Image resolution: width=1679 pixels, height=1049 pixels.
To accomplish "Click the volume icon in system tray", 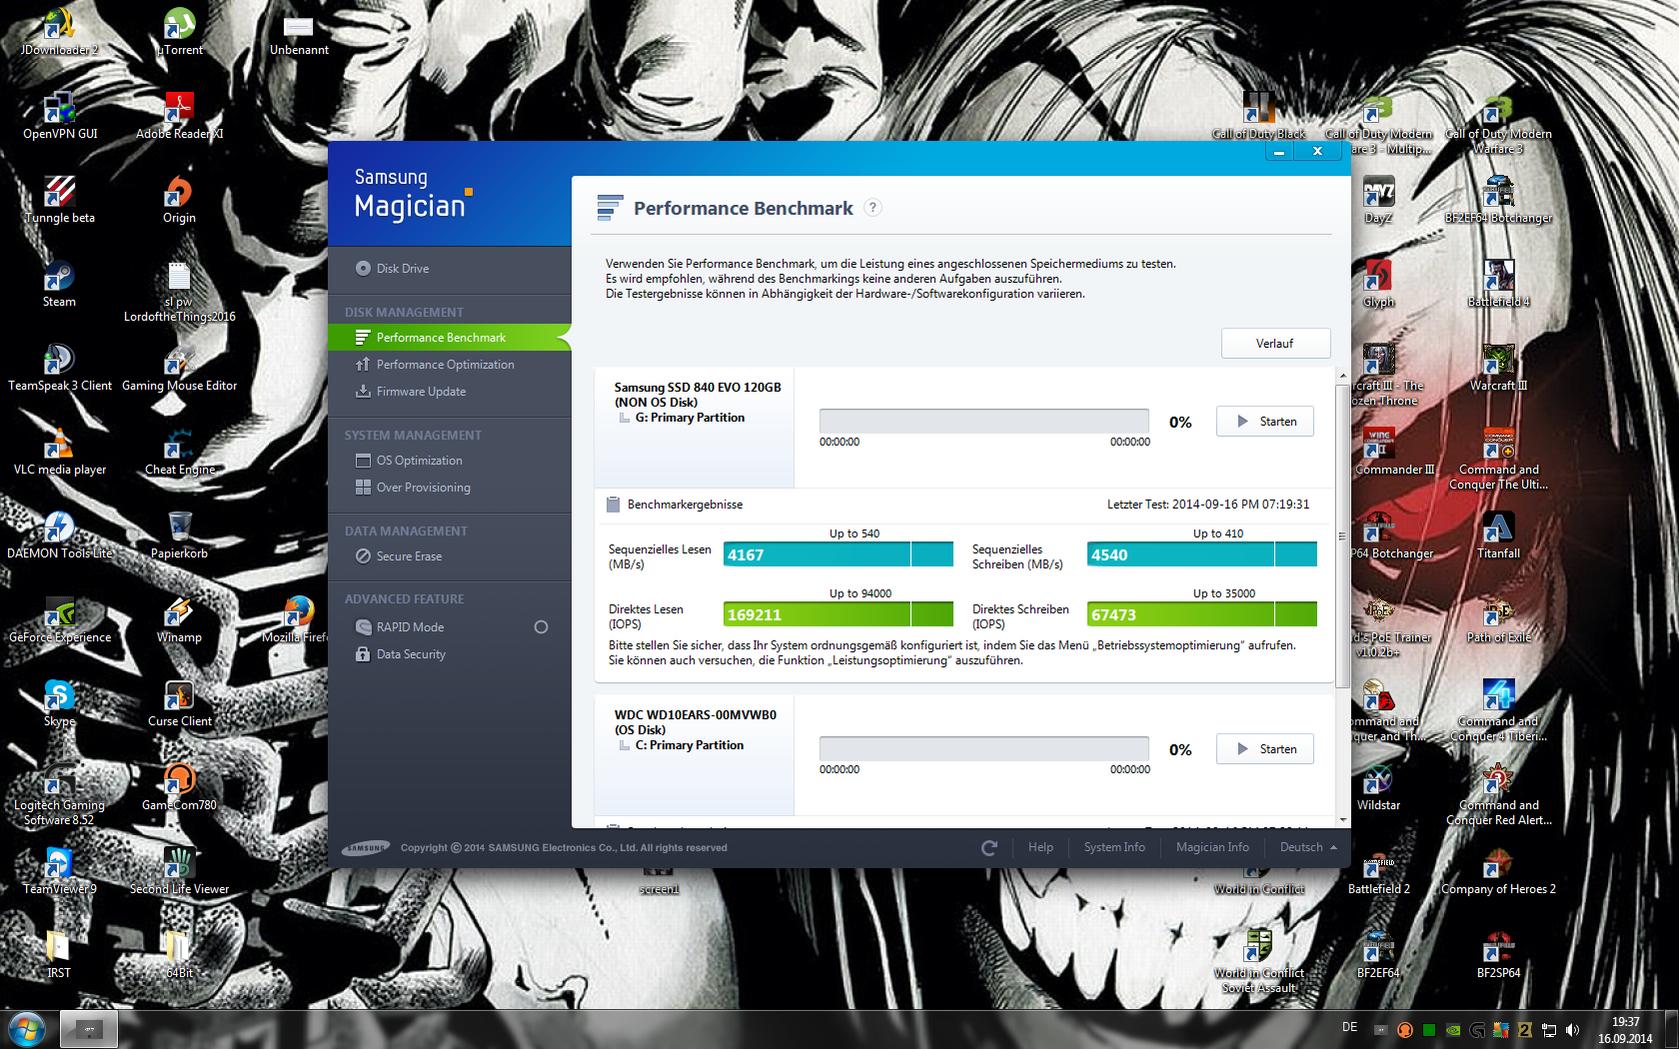I will pyautogui.click(x=1572, y=1030).
